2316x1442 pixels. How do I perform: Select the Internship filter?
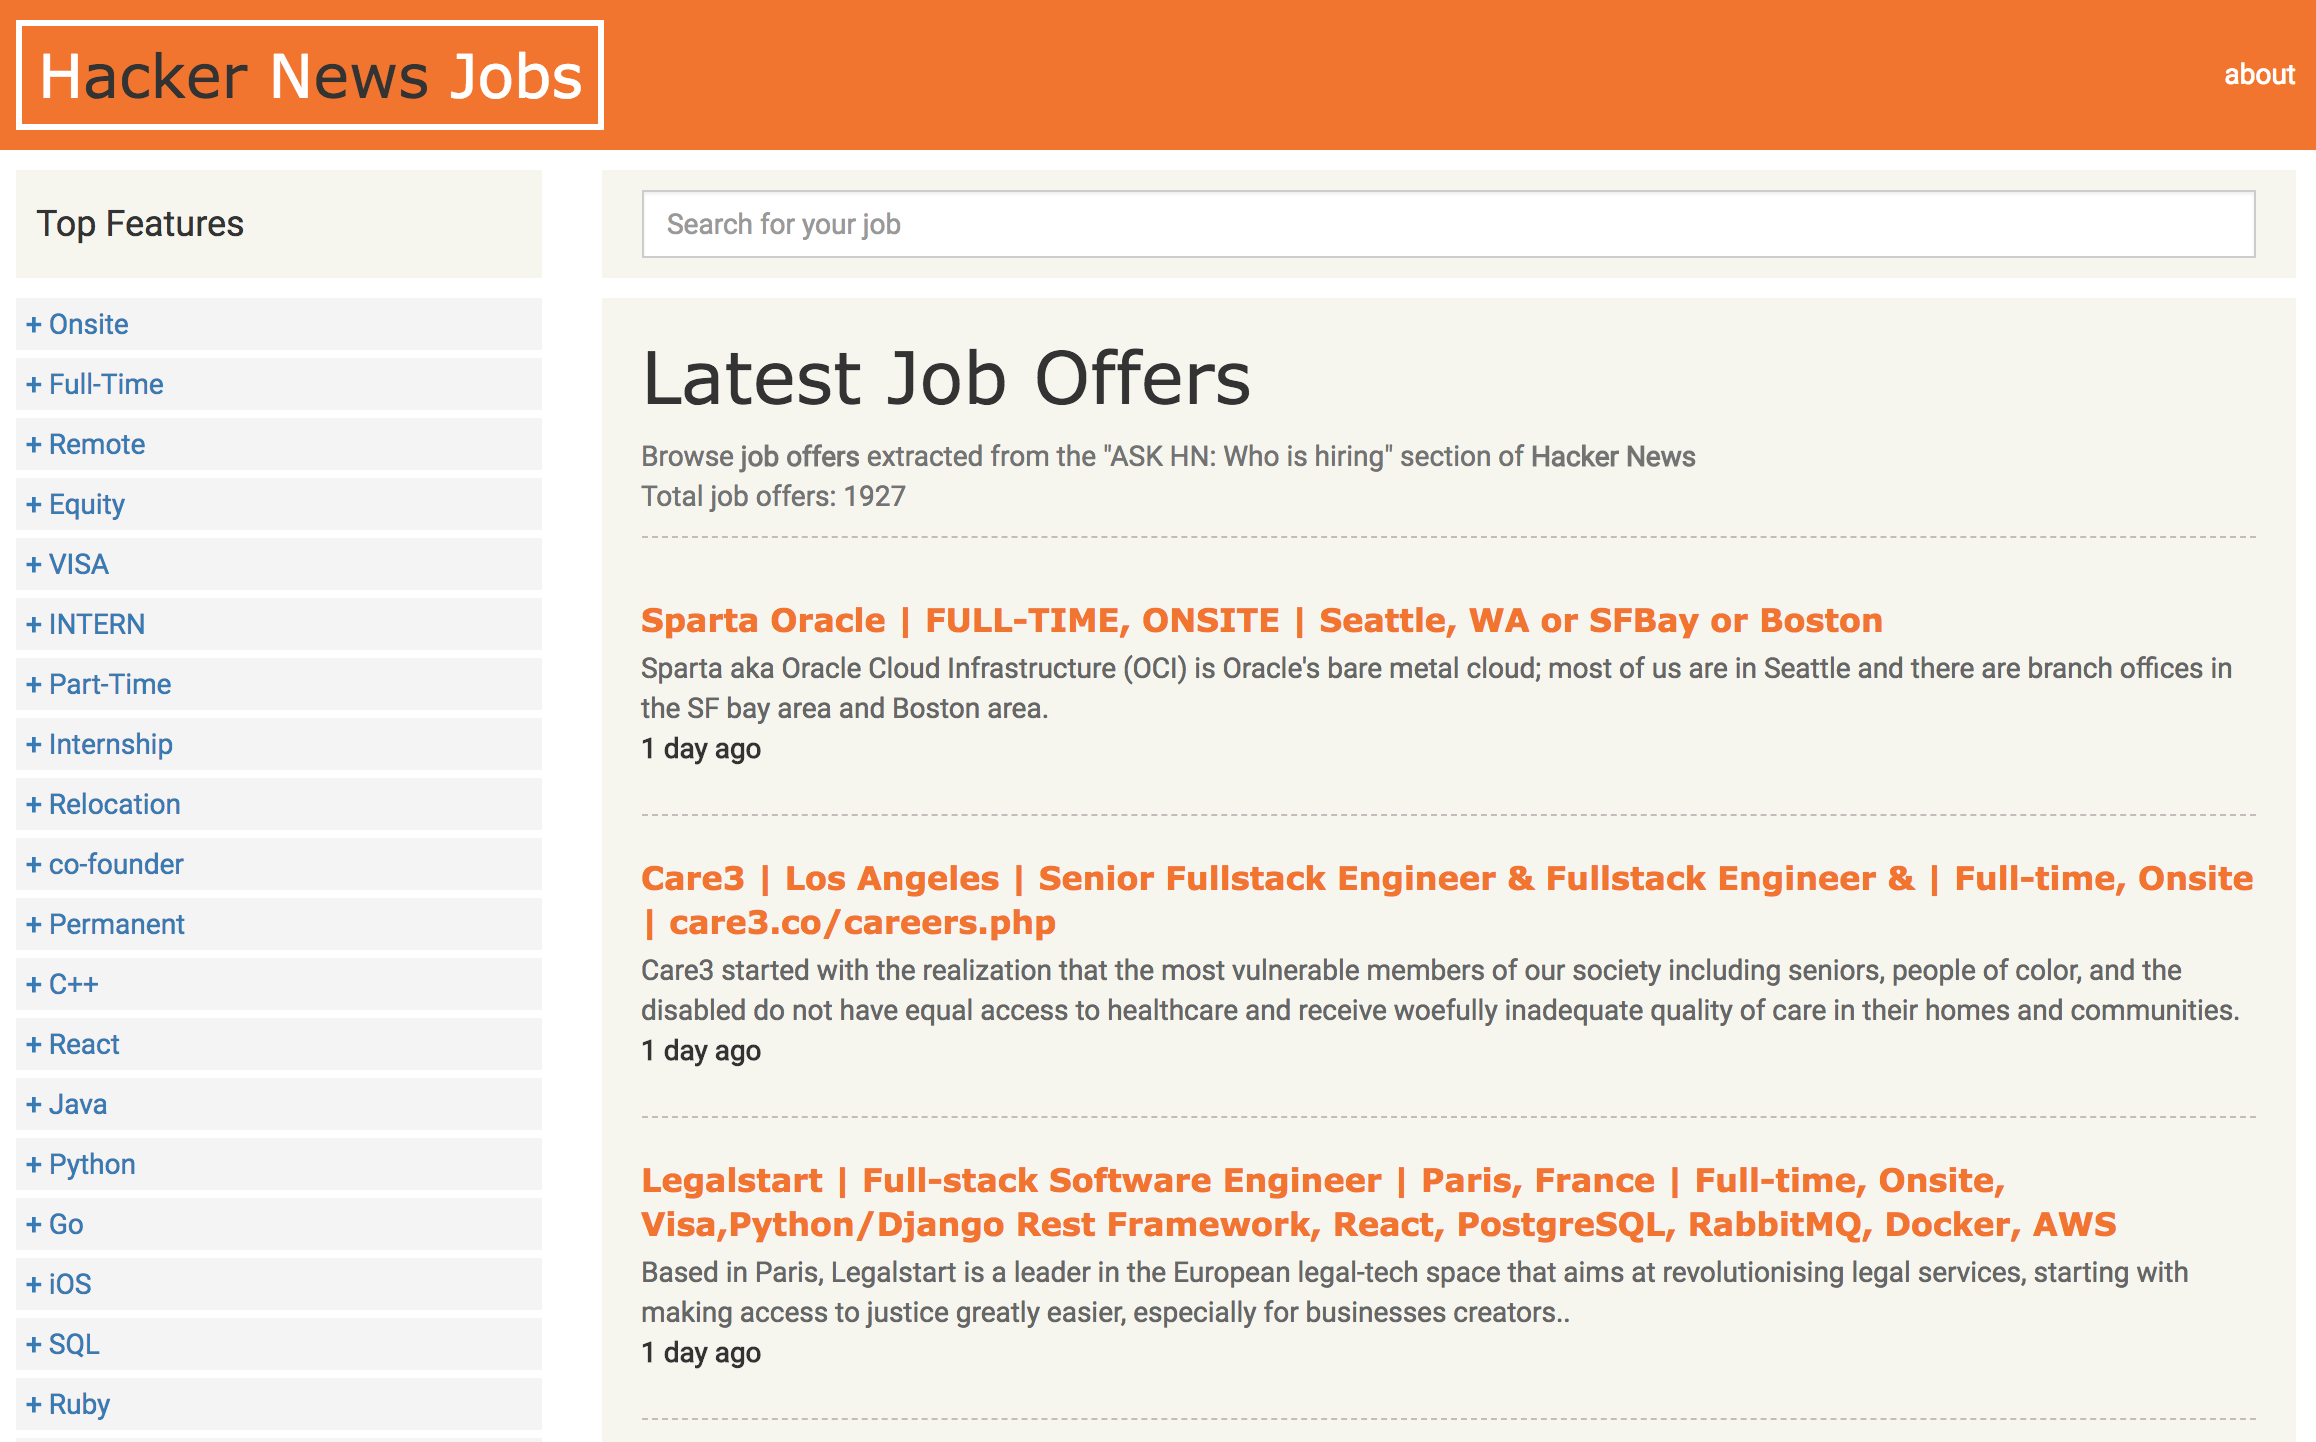(x=279, y=744)
